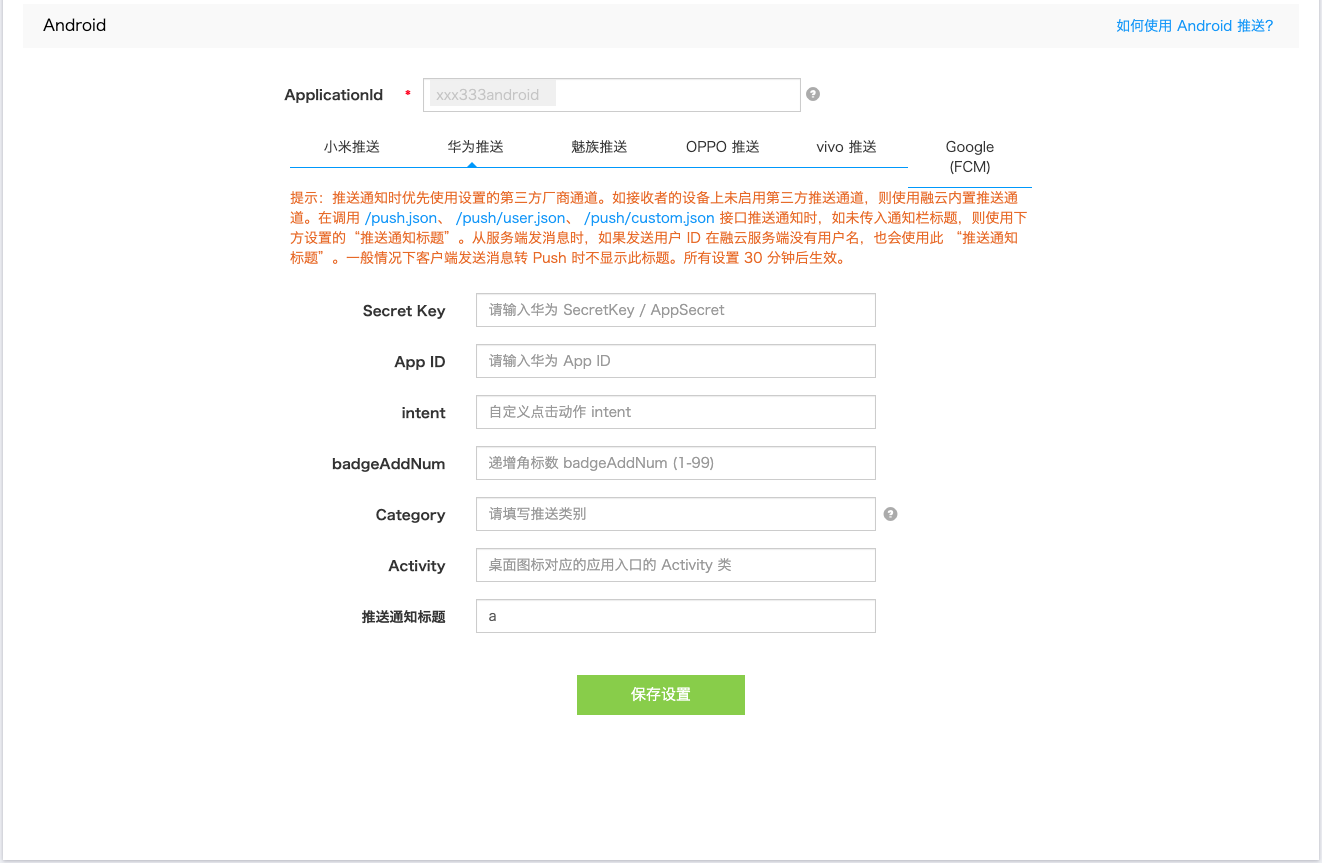Follow the /push/user.json link
The image size is (1322, 863).
click(510, 217)
